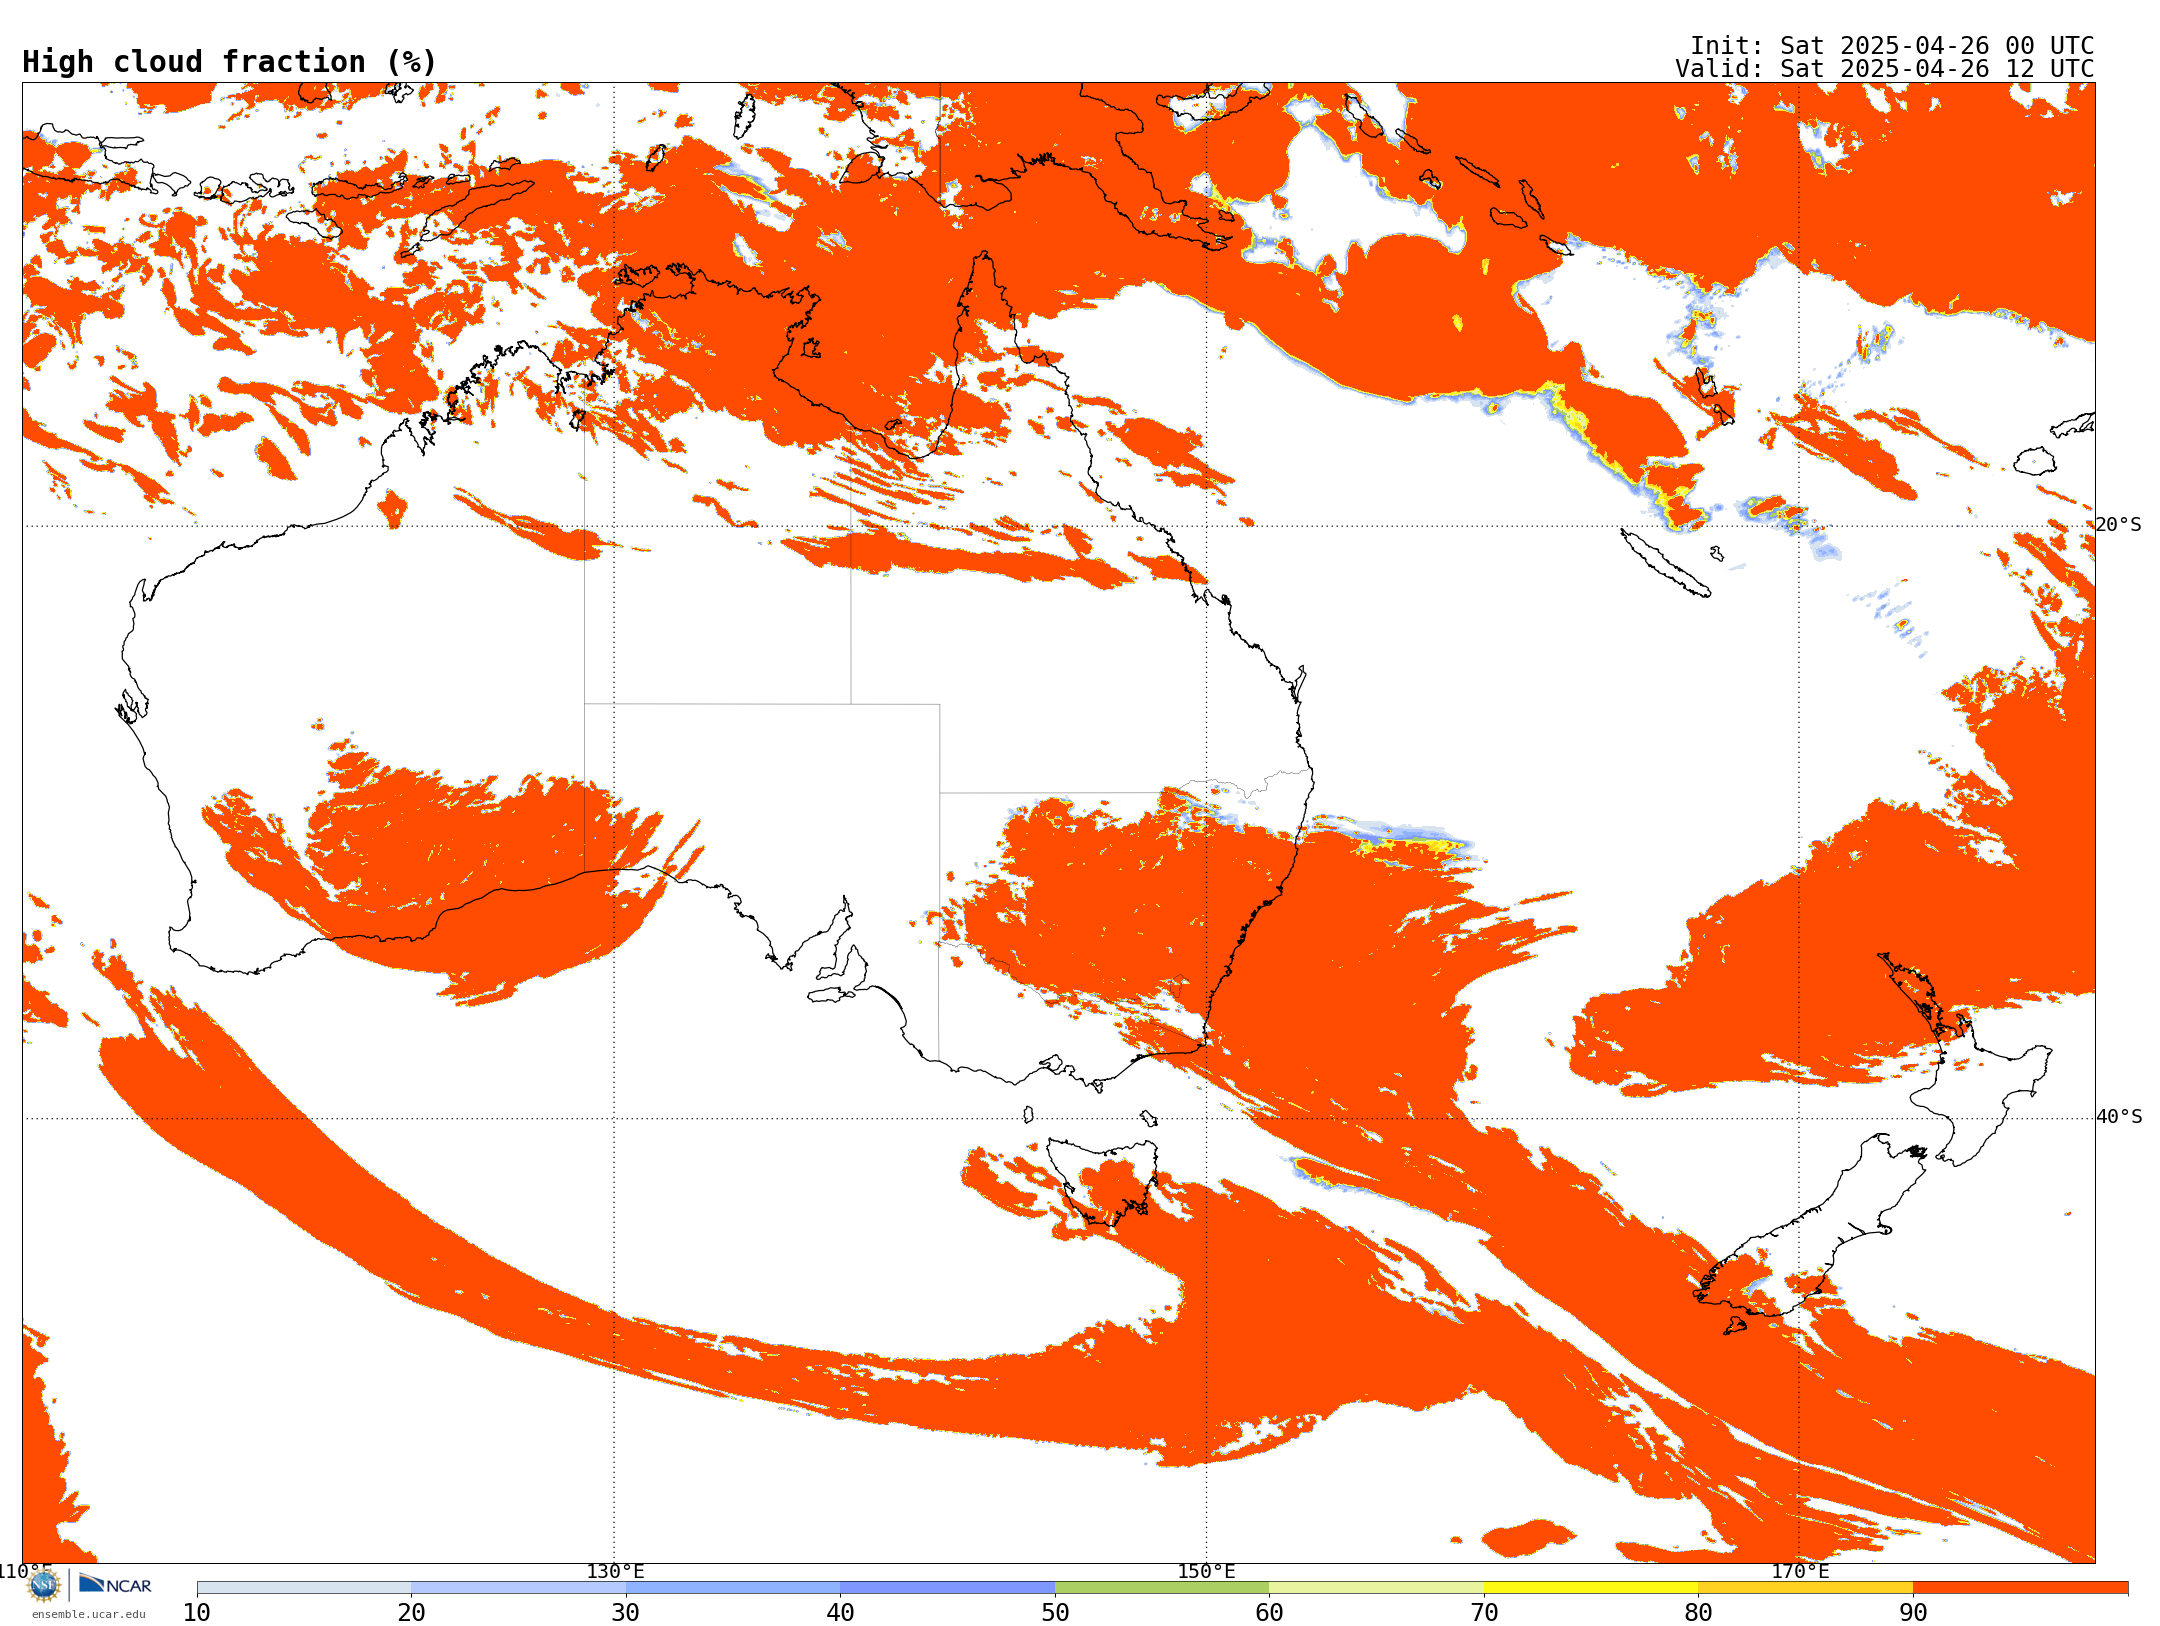
Task: Click the 130°E longitude label
Action: 615,1571
